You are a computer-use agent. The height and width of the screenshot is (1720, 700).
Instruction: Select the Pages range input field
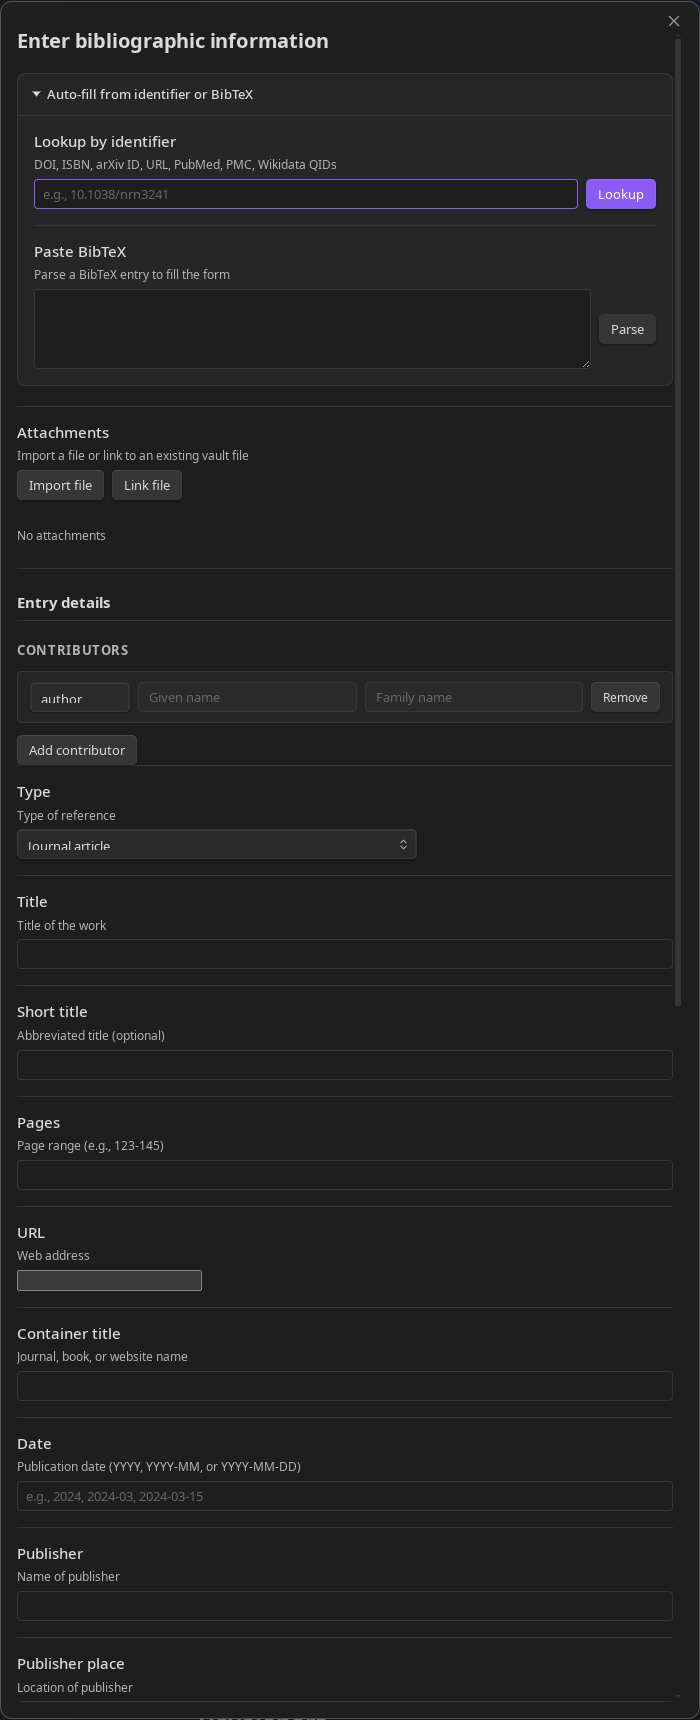coord(344,1175)
